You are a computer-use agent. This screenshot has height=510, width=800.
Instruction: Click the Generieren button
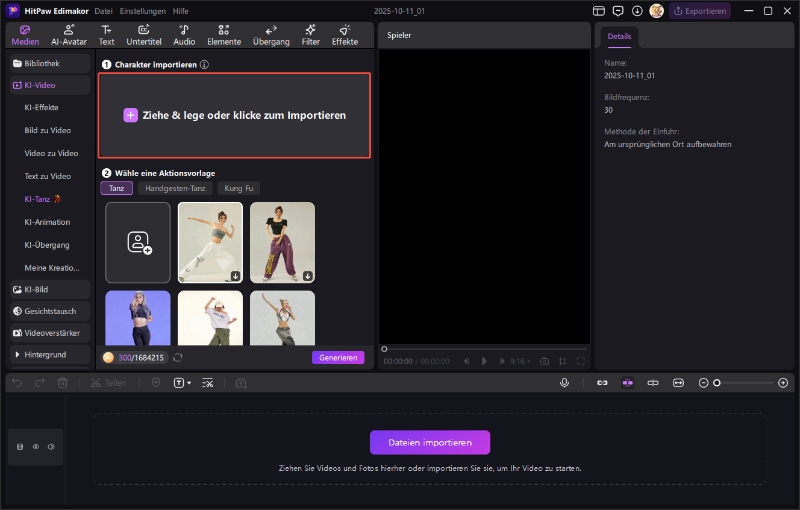[x=338, y=357]
